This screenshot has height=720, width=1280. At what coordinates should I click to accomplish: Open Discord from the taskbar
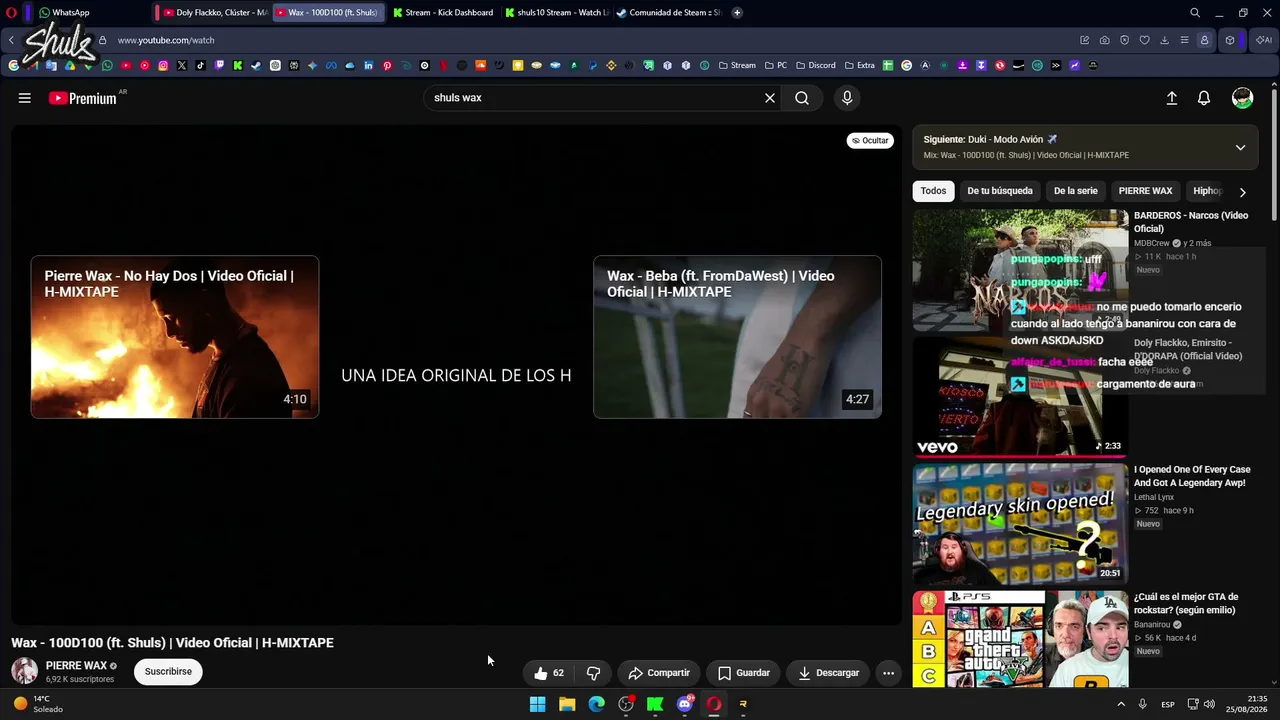(685, 704)
